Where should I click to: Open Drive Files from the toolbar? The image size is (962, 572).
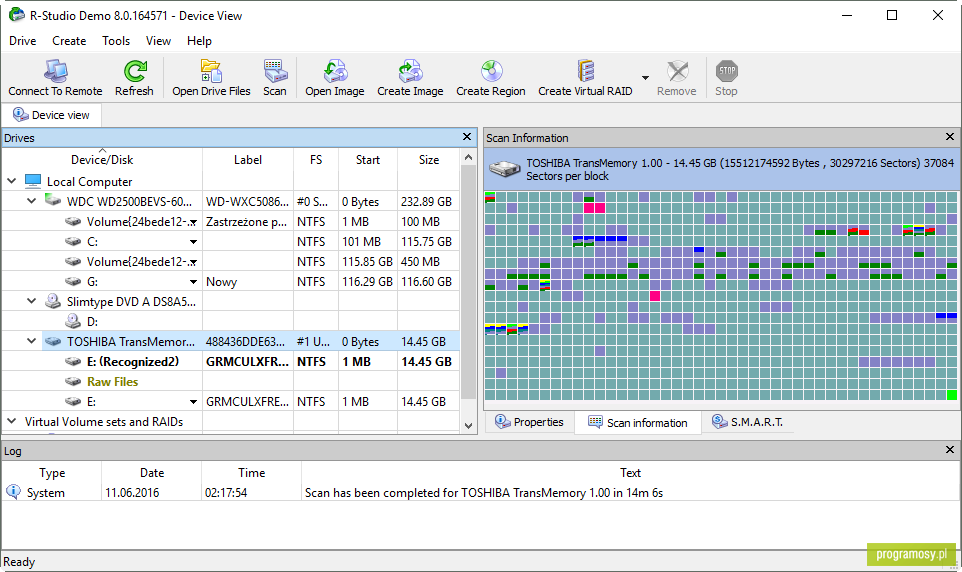click(211, 71)
